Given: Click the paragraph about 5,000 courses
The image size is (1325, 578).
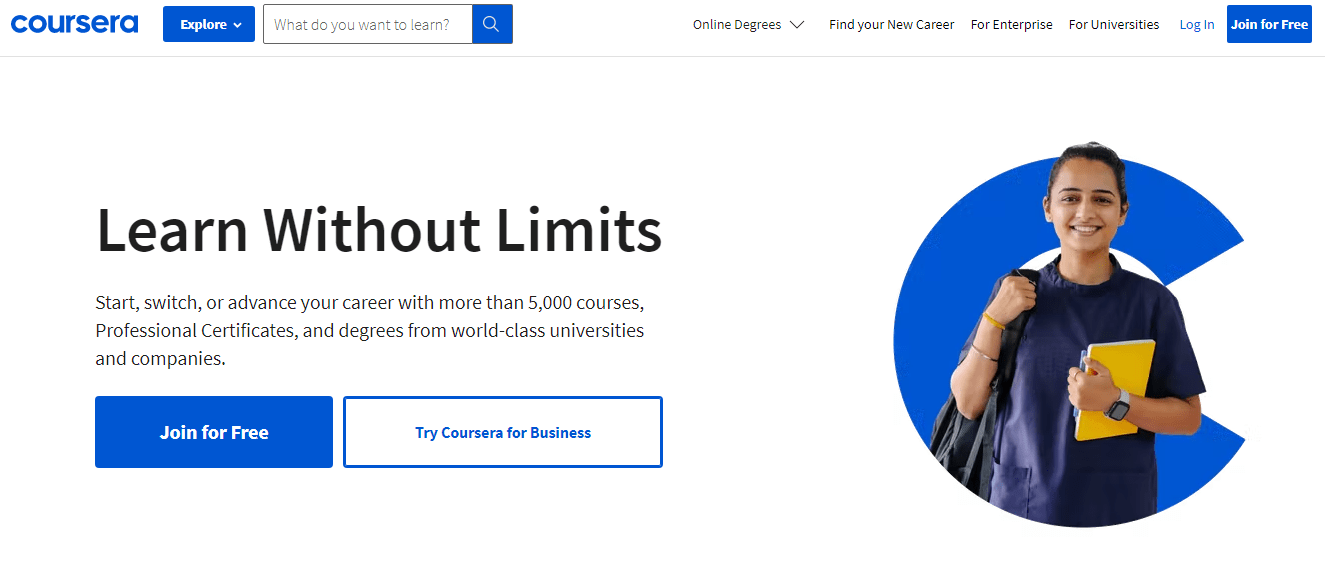Looking at the screenshot, I should pyautogui.click(x=370, y=330).
